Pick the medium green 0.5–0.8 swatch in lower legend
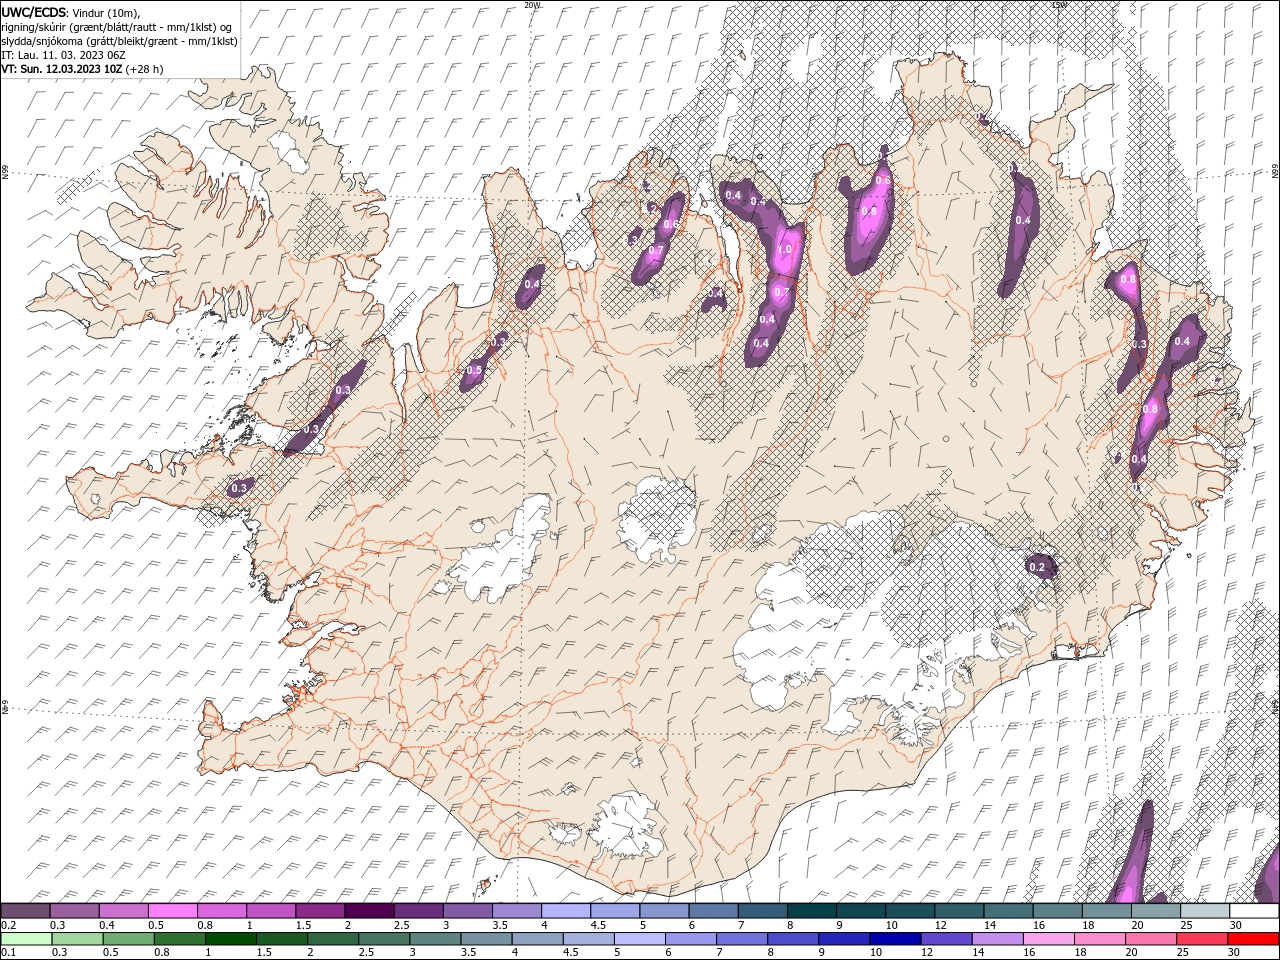 128,939
